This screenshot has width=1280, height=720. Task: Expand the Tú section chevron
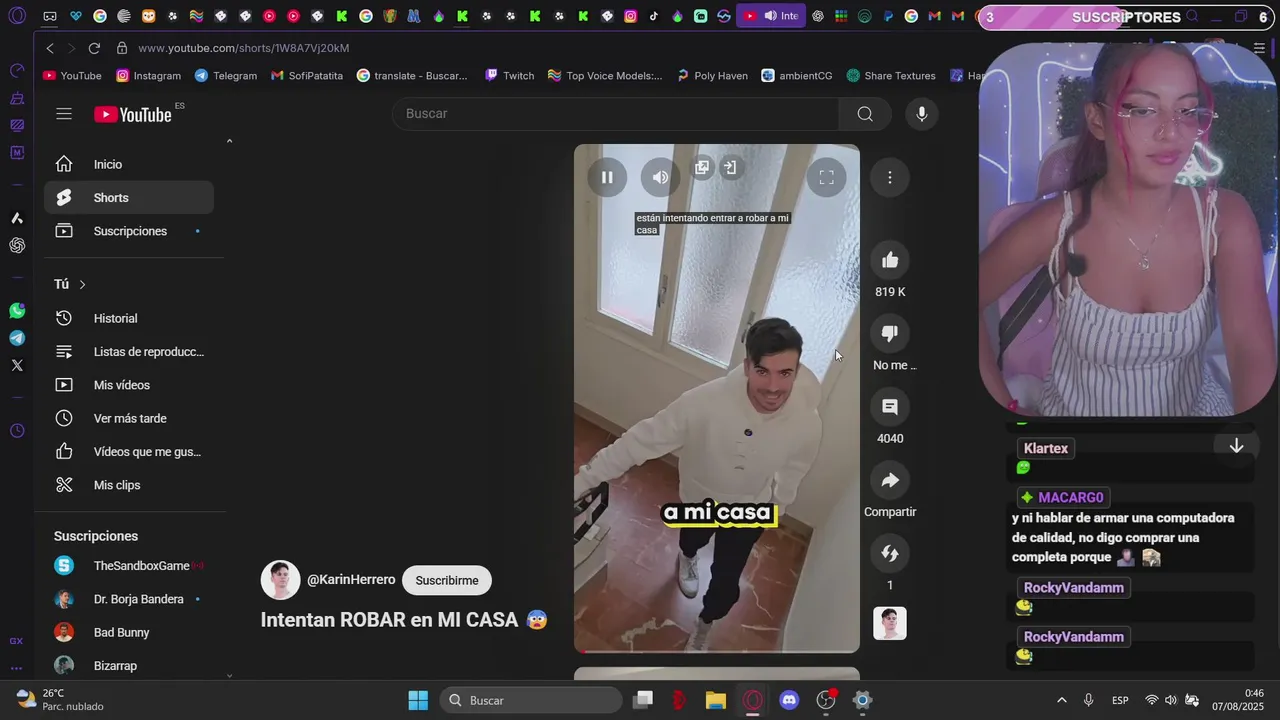tap(82, 285)
